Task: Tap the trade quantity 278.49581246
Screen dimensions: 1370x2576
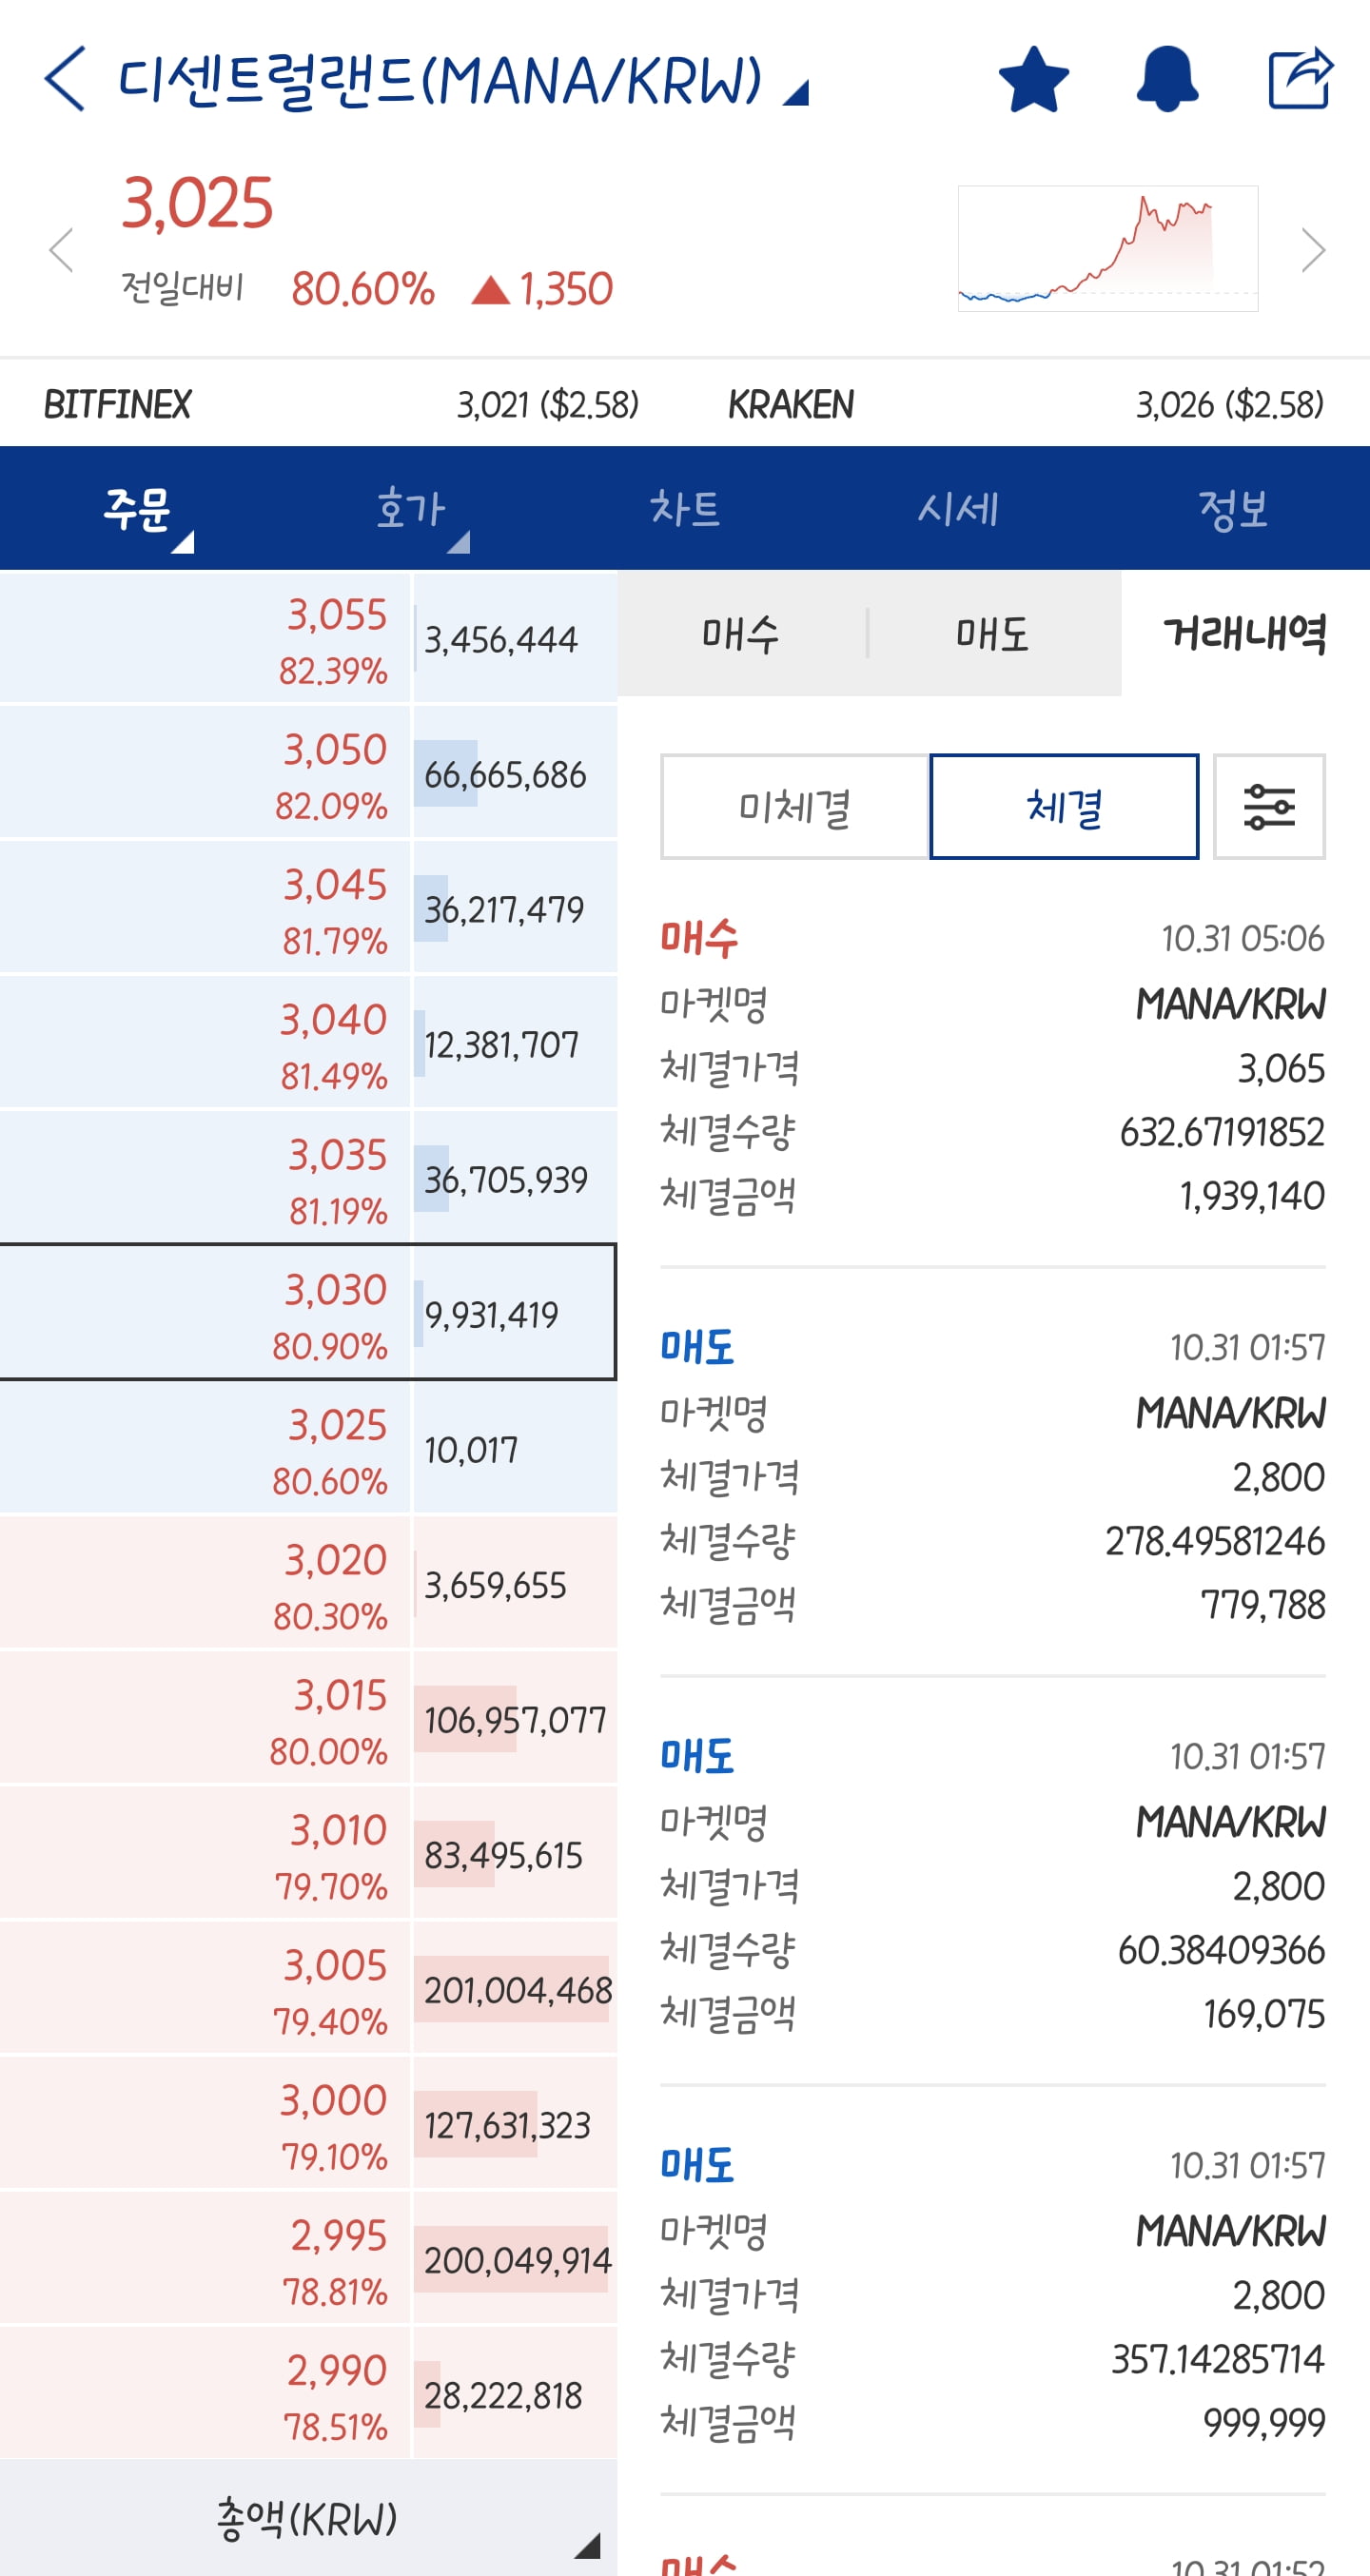Action: (1215, 1540)
